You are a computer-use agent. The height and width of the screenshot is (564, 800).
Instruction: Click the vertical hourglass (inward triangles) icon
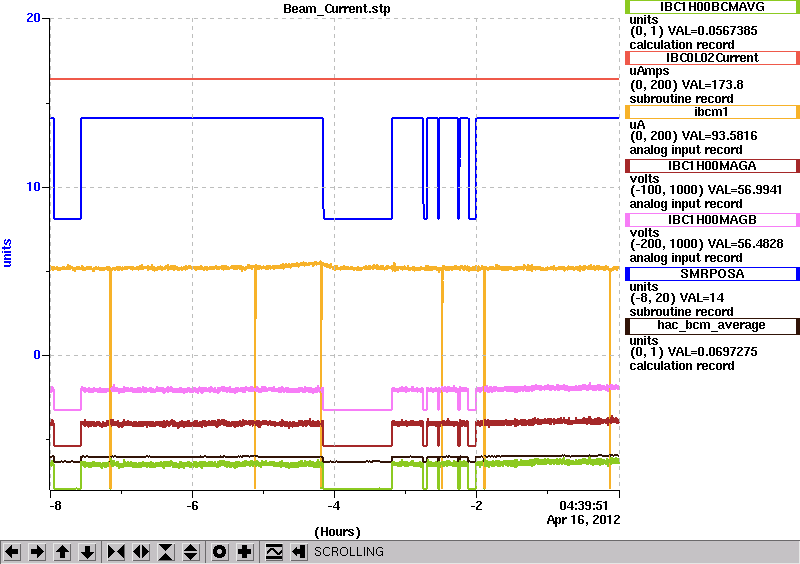pyautogui.click(x=166, y=552)
